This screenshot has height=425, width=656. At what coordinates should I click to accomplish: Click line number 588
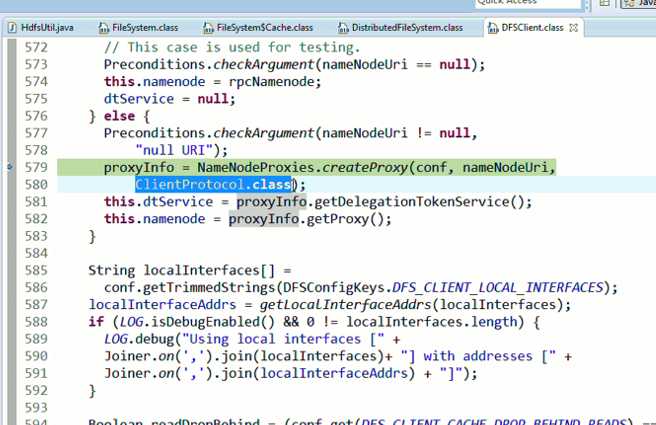point(36,322)
